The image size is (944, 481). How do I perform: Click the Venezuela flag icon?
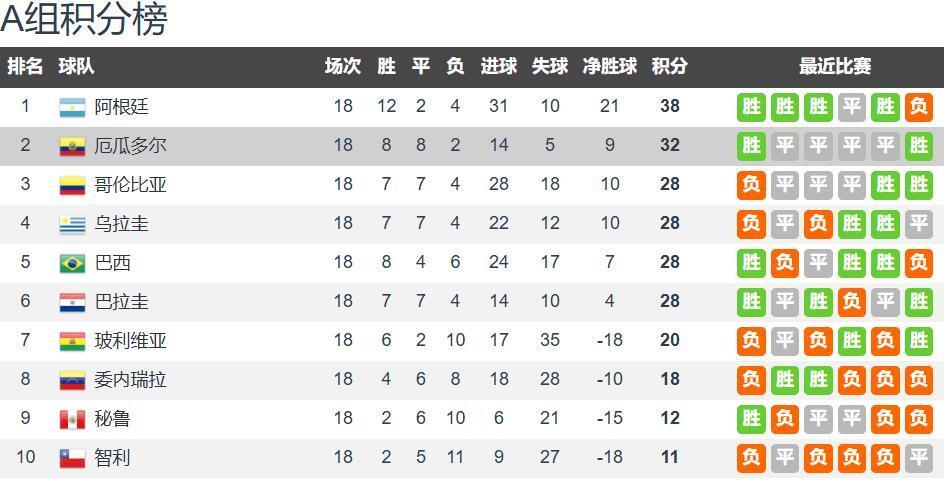[x=72, y=380]
